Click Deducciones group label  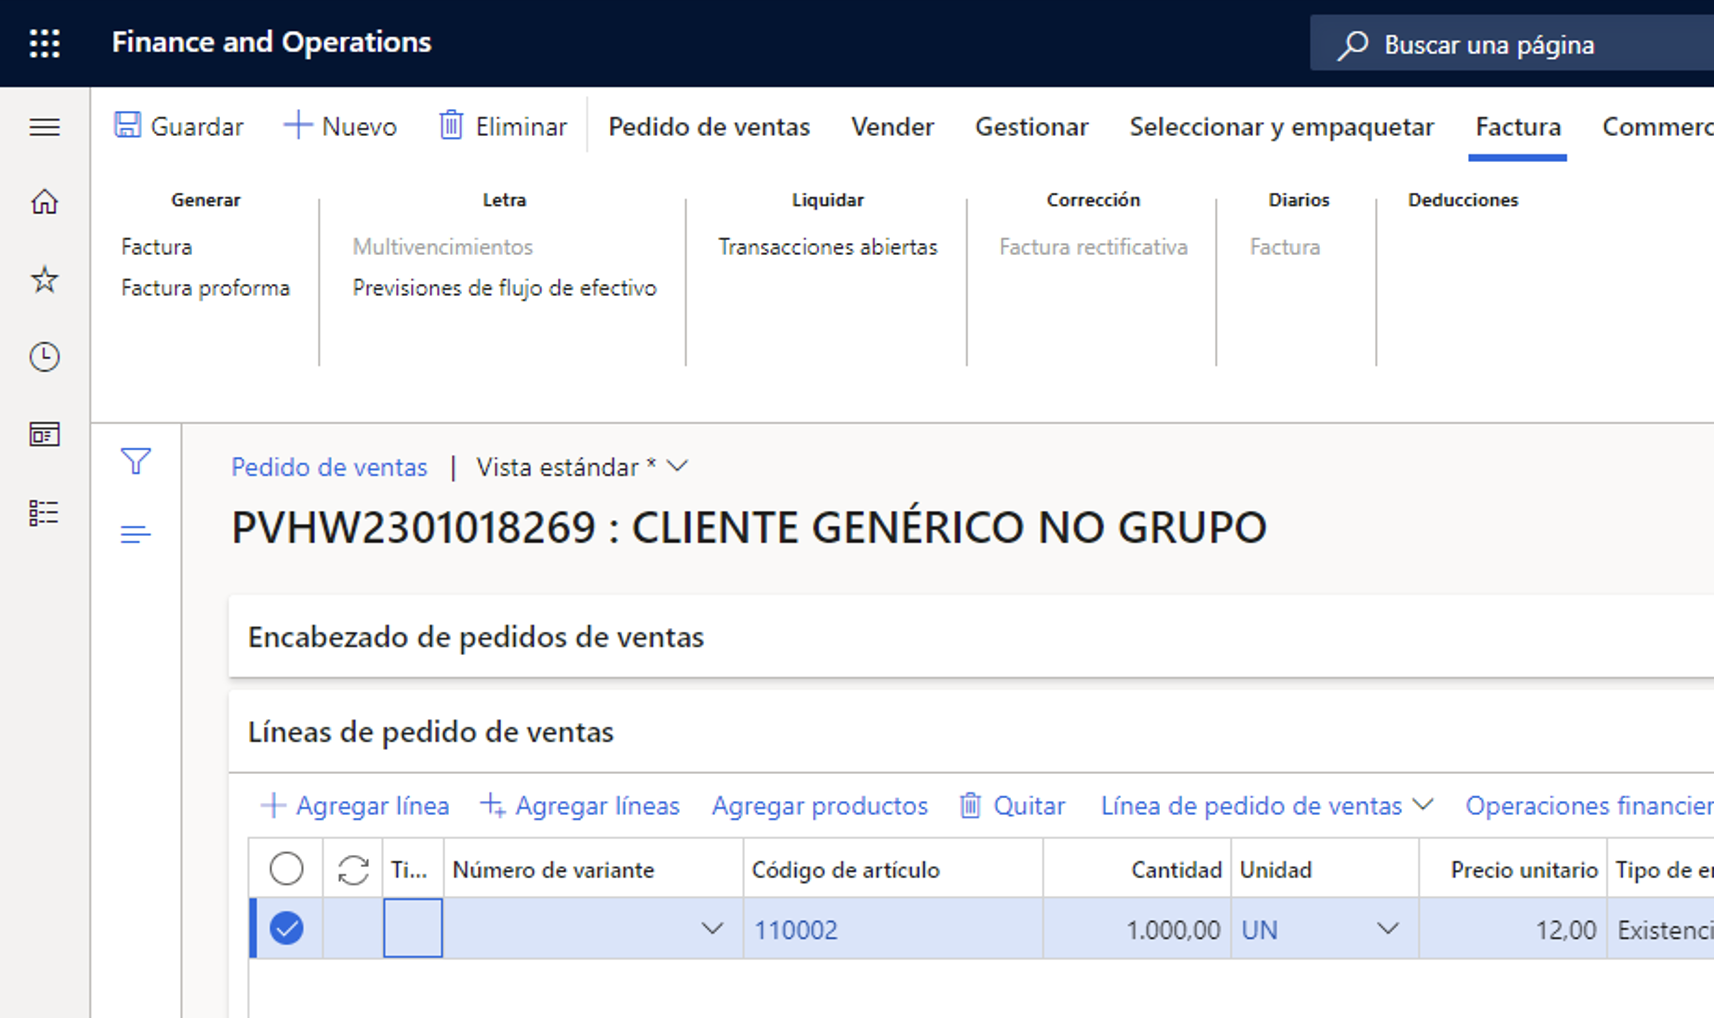(x=1463, y=200)
